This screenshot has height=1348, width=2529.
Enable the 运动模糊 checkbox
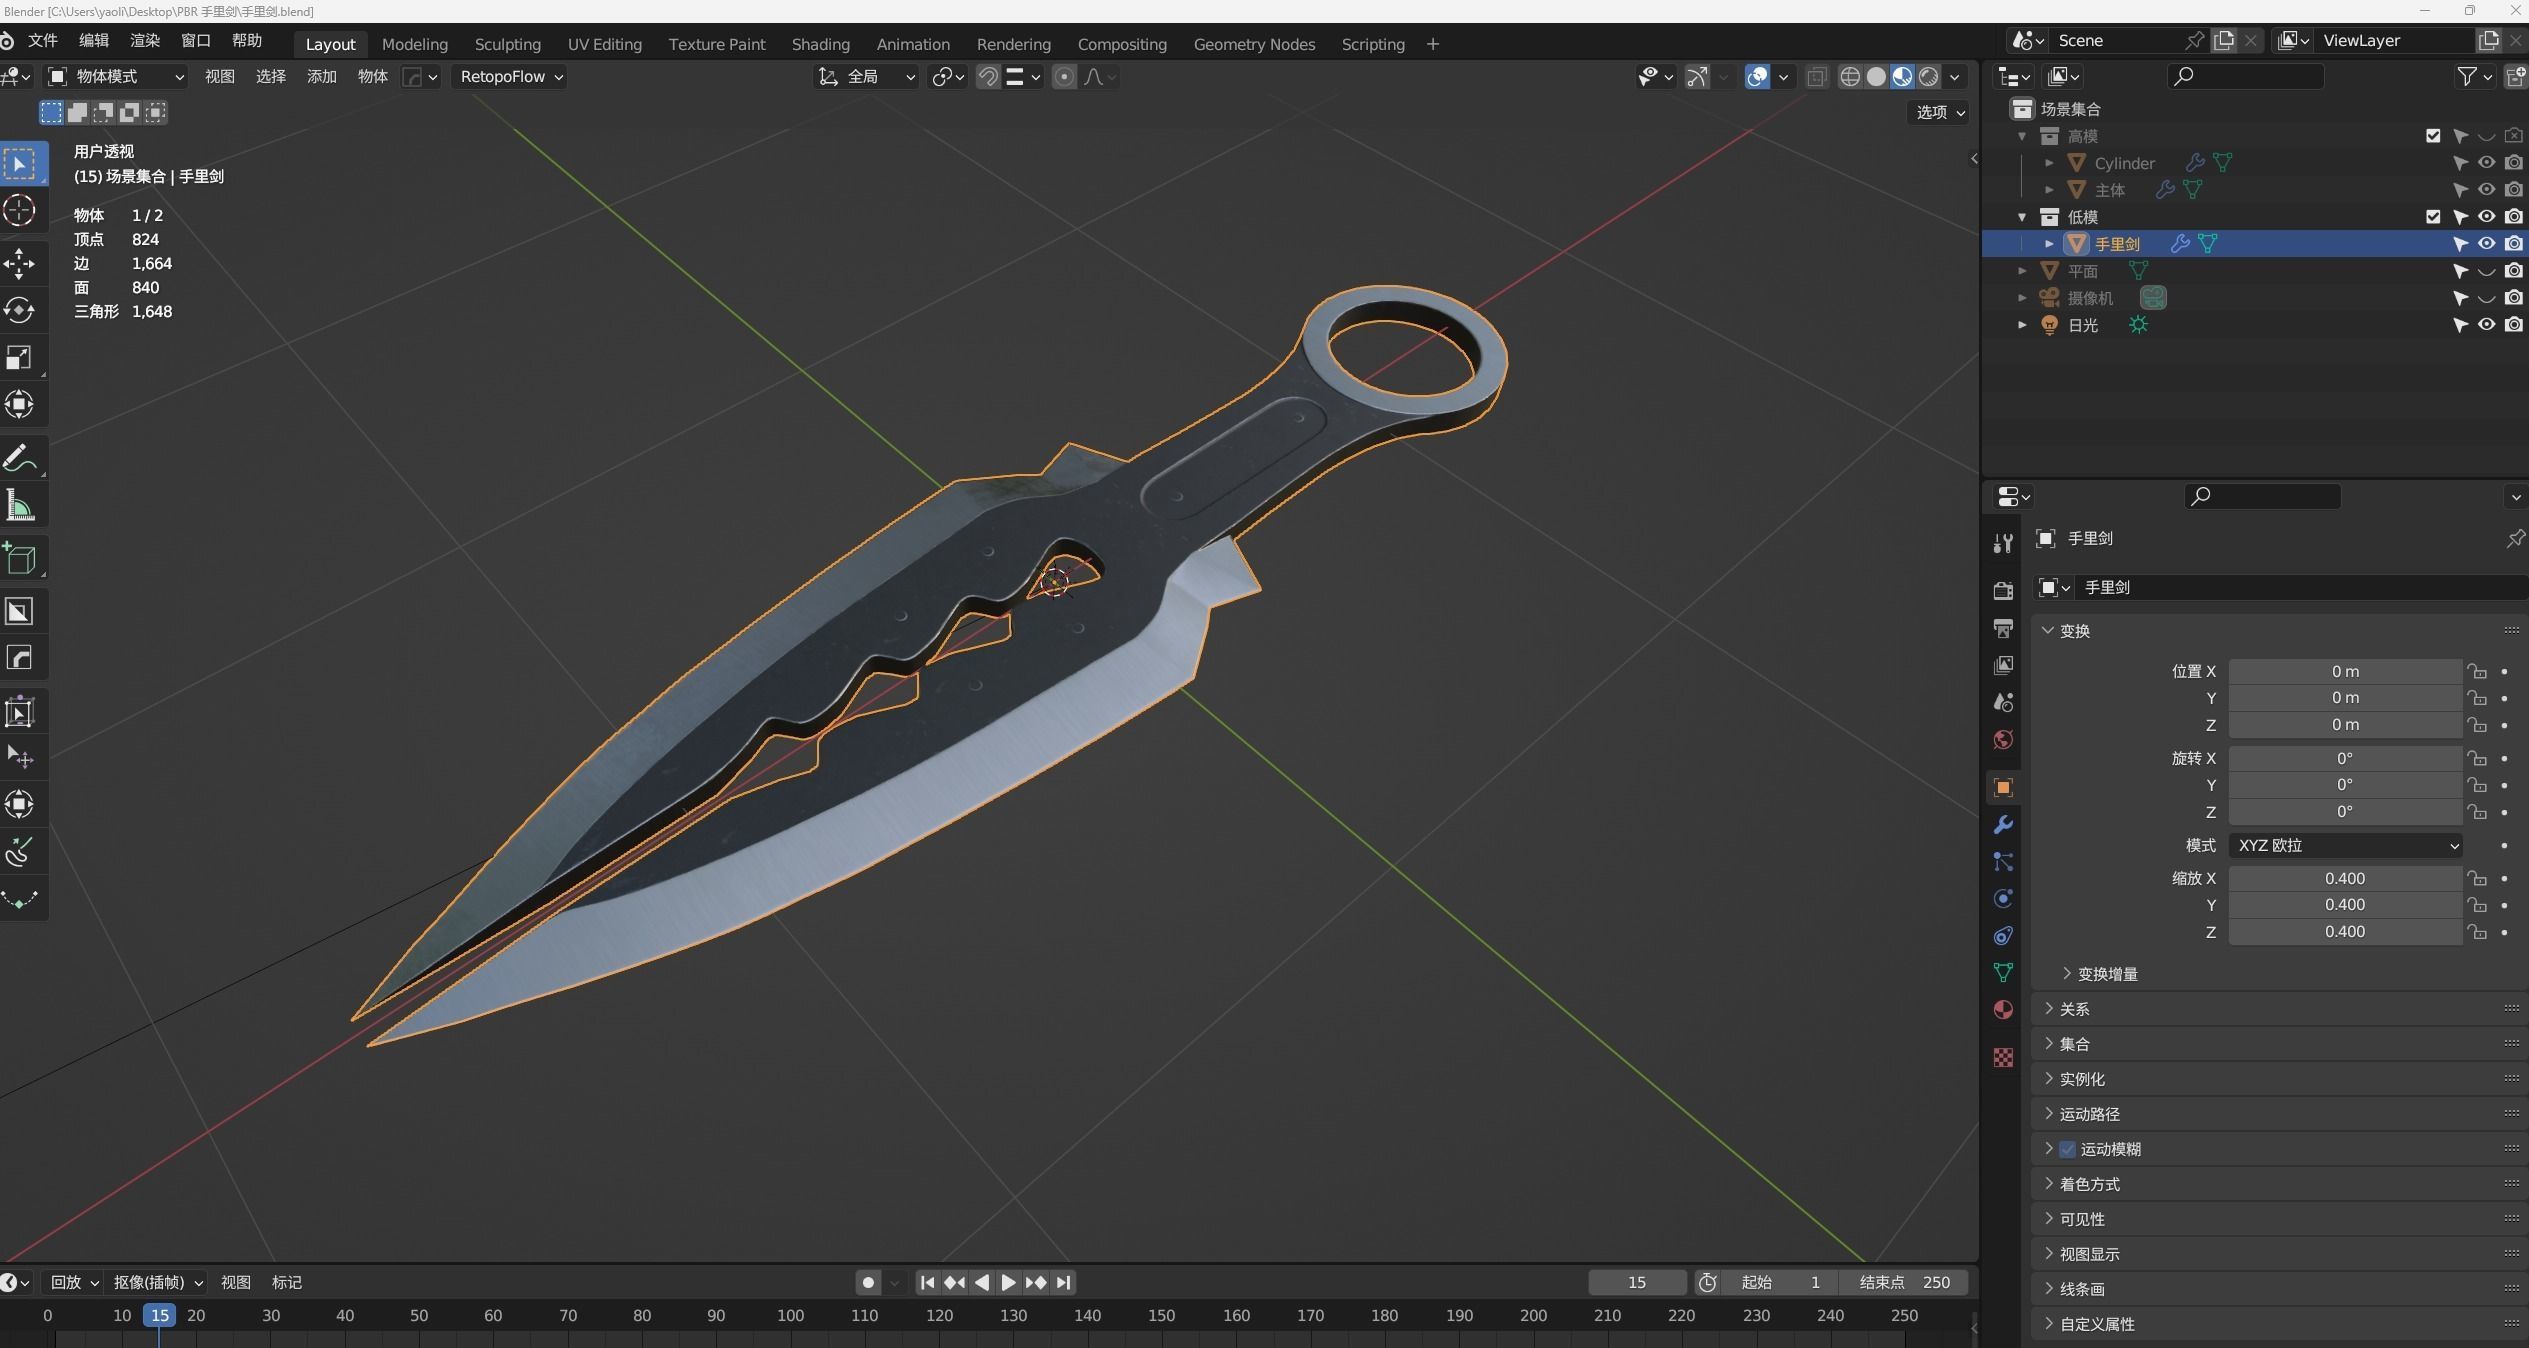(2065, 1149)
